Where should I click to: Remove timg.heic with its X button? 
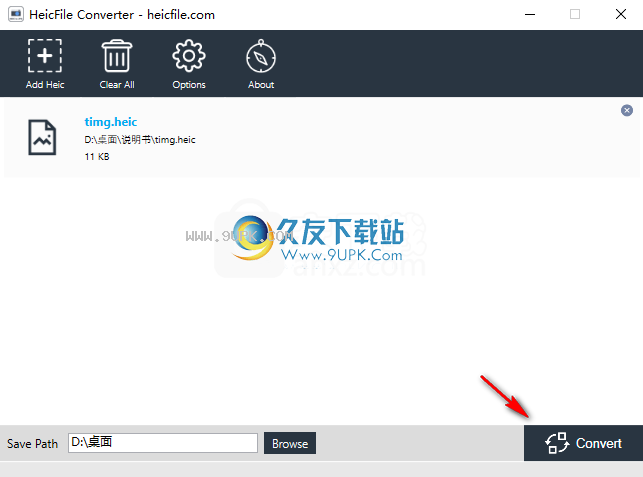point(627,110)
